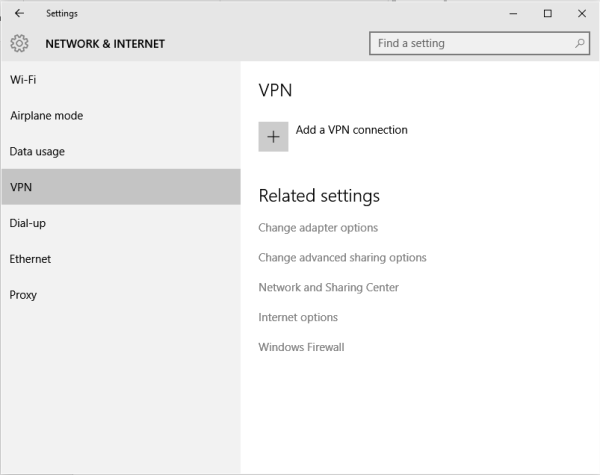Click Change advanced sharing options
600x475 pixels.
pyautogui.click(x=342, y=258)
